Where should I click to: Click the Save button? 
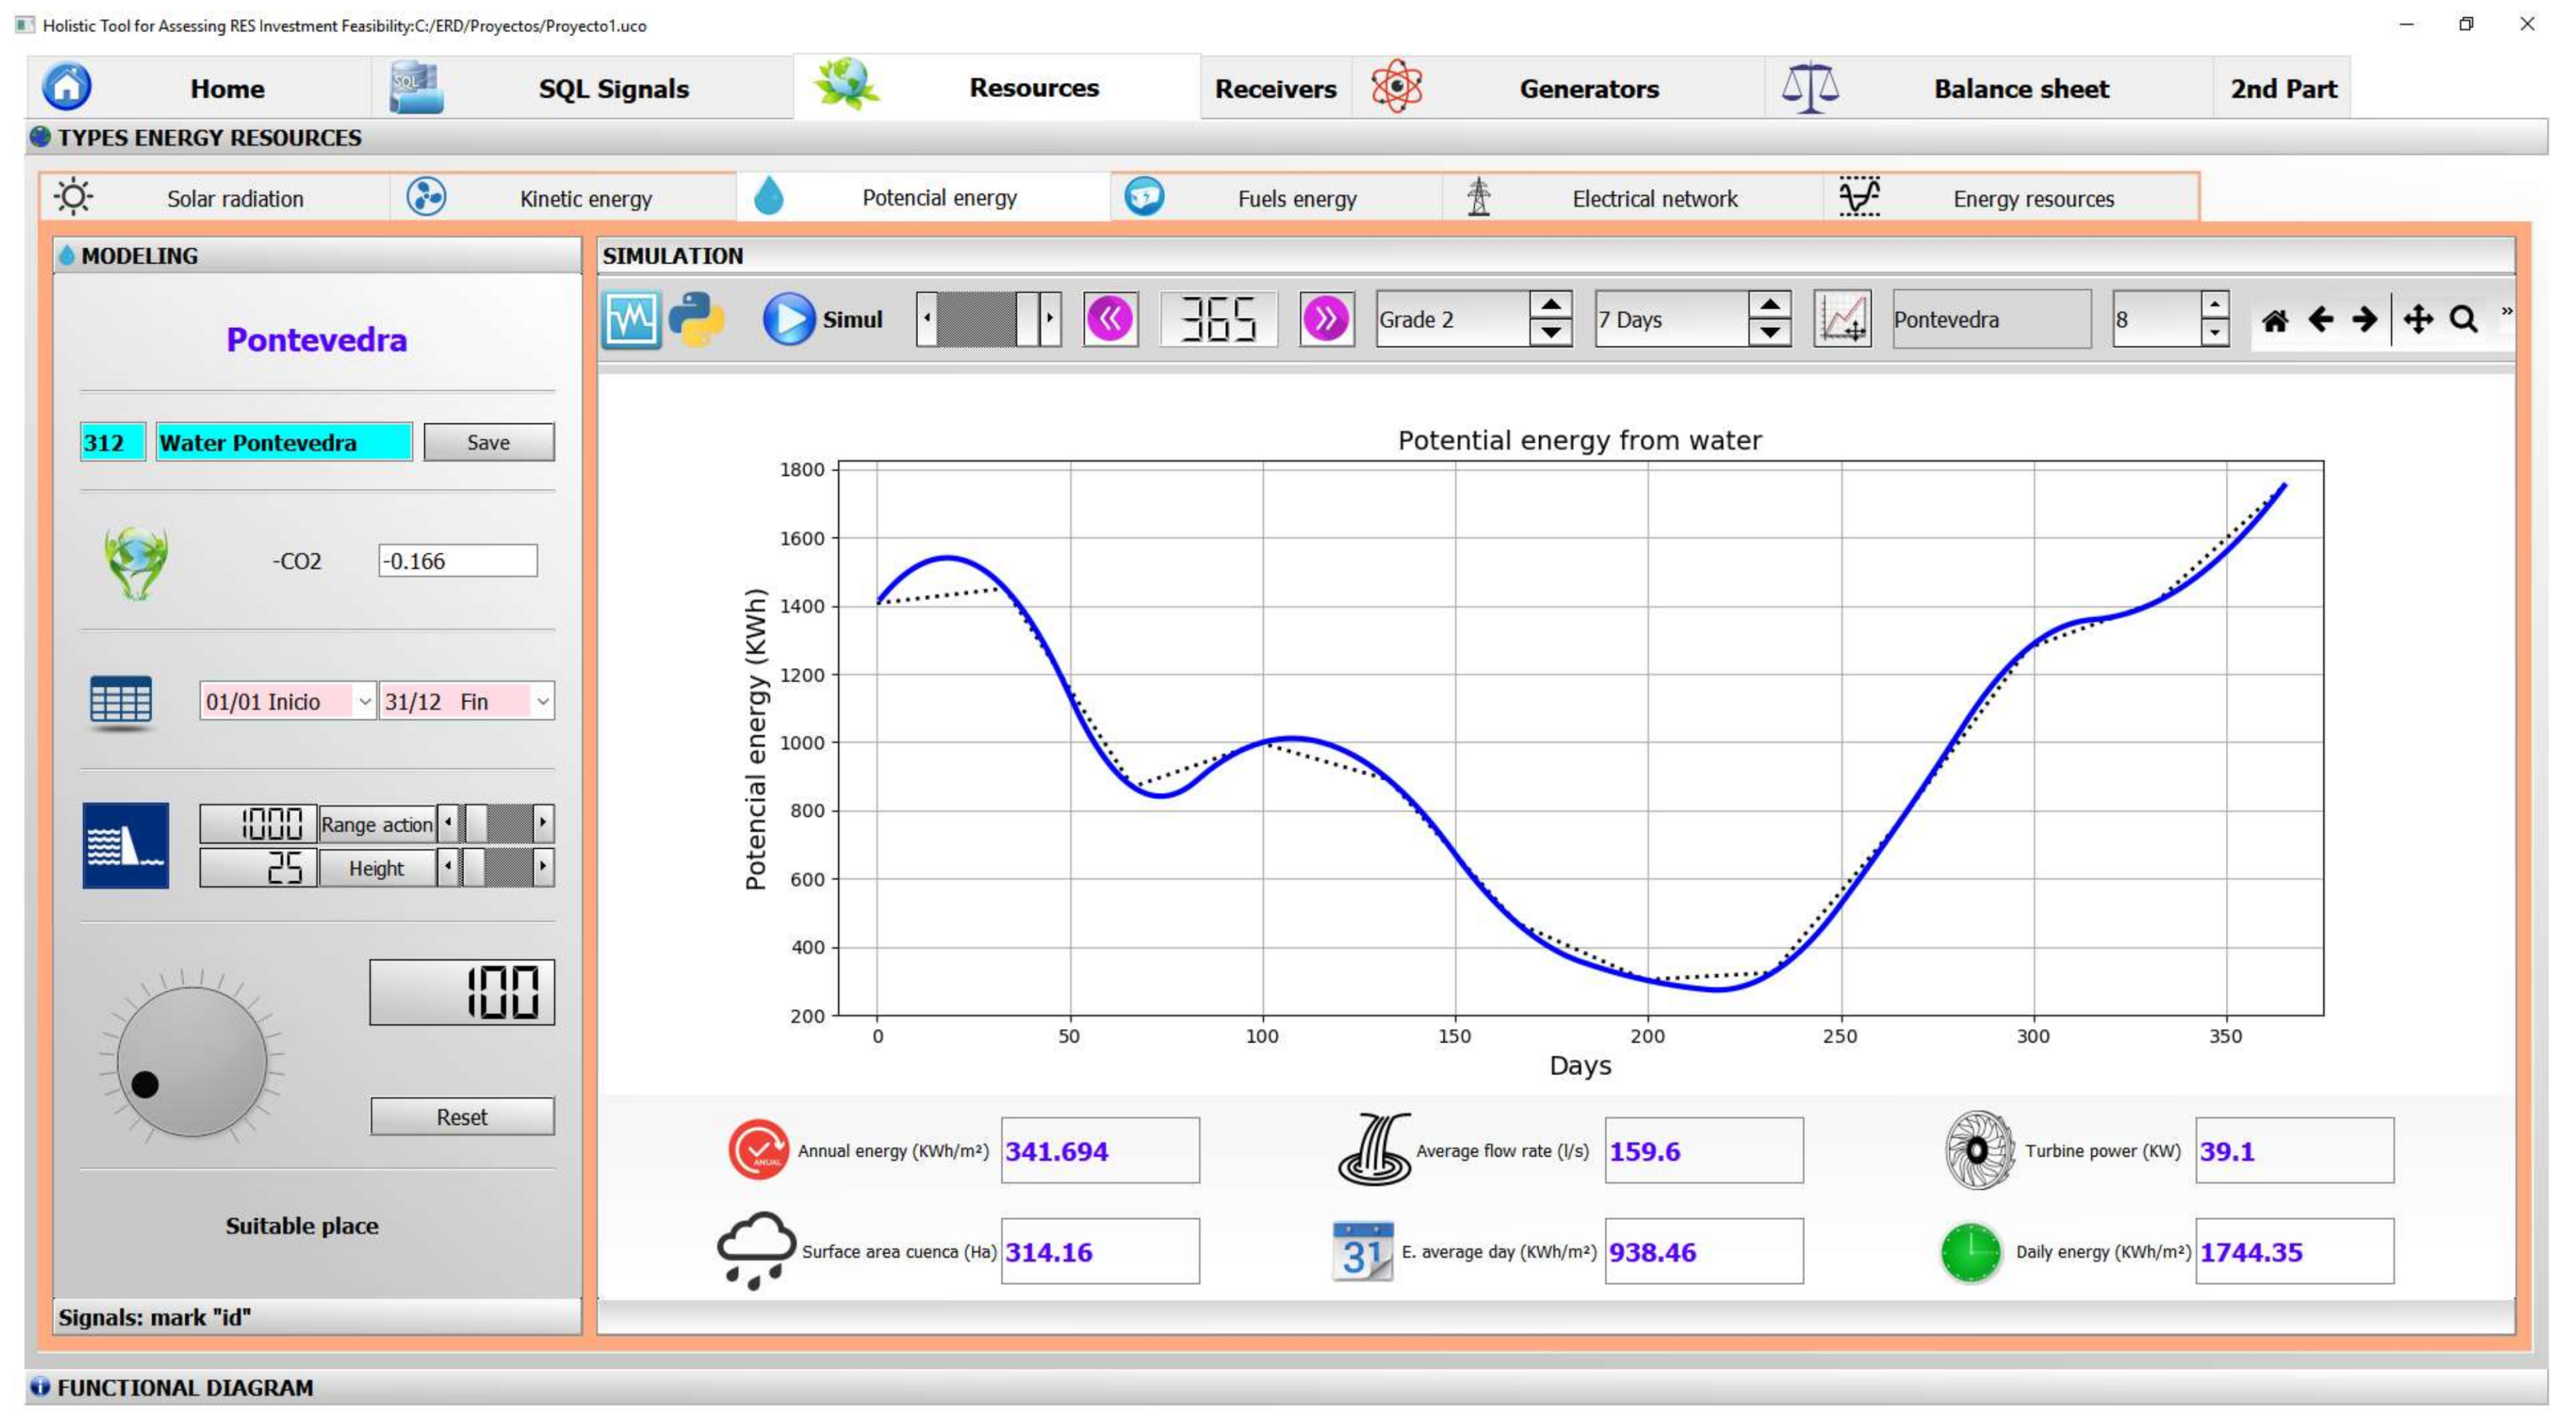click(488, 443)
